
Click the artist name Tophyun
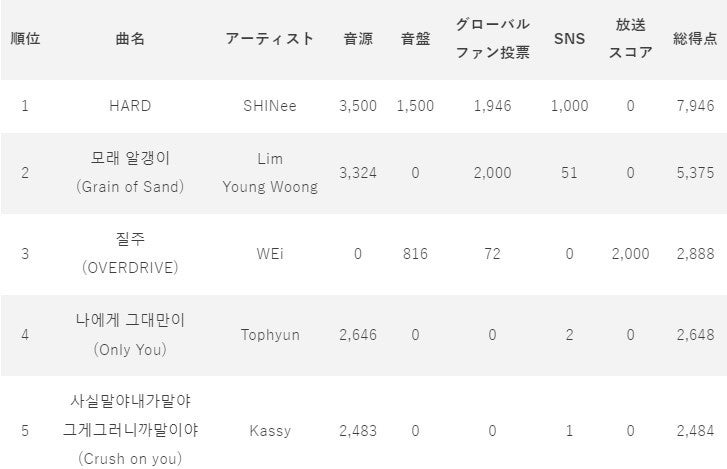(269, 335)
